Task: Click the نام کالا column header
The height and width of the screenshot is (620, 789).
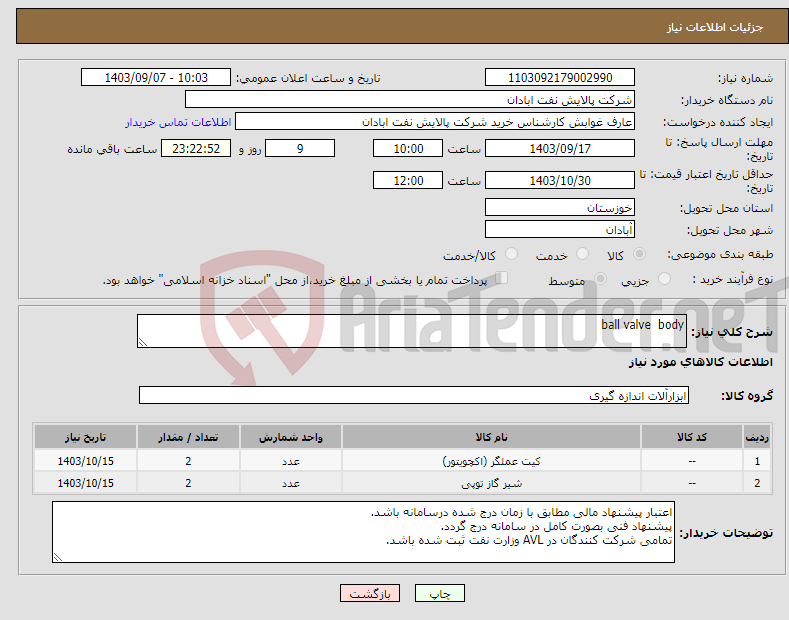Action: (x=492, y=437)
